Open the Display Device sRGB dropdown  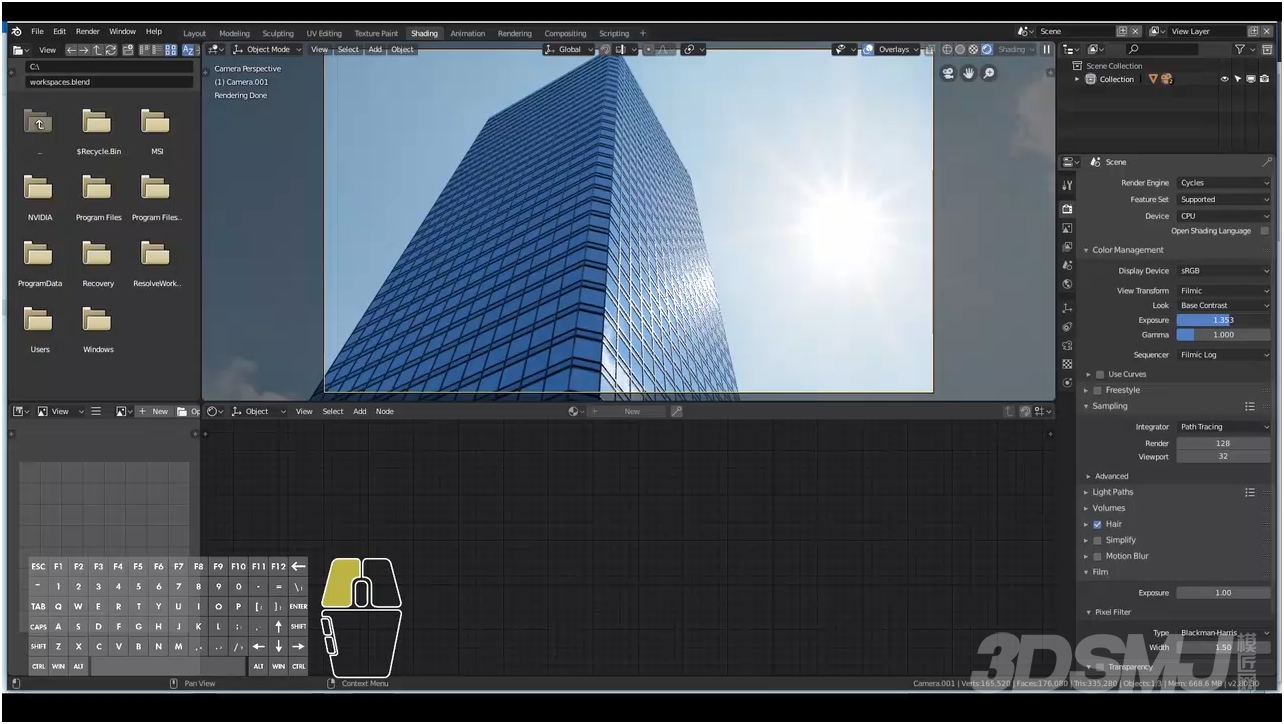1223,271
